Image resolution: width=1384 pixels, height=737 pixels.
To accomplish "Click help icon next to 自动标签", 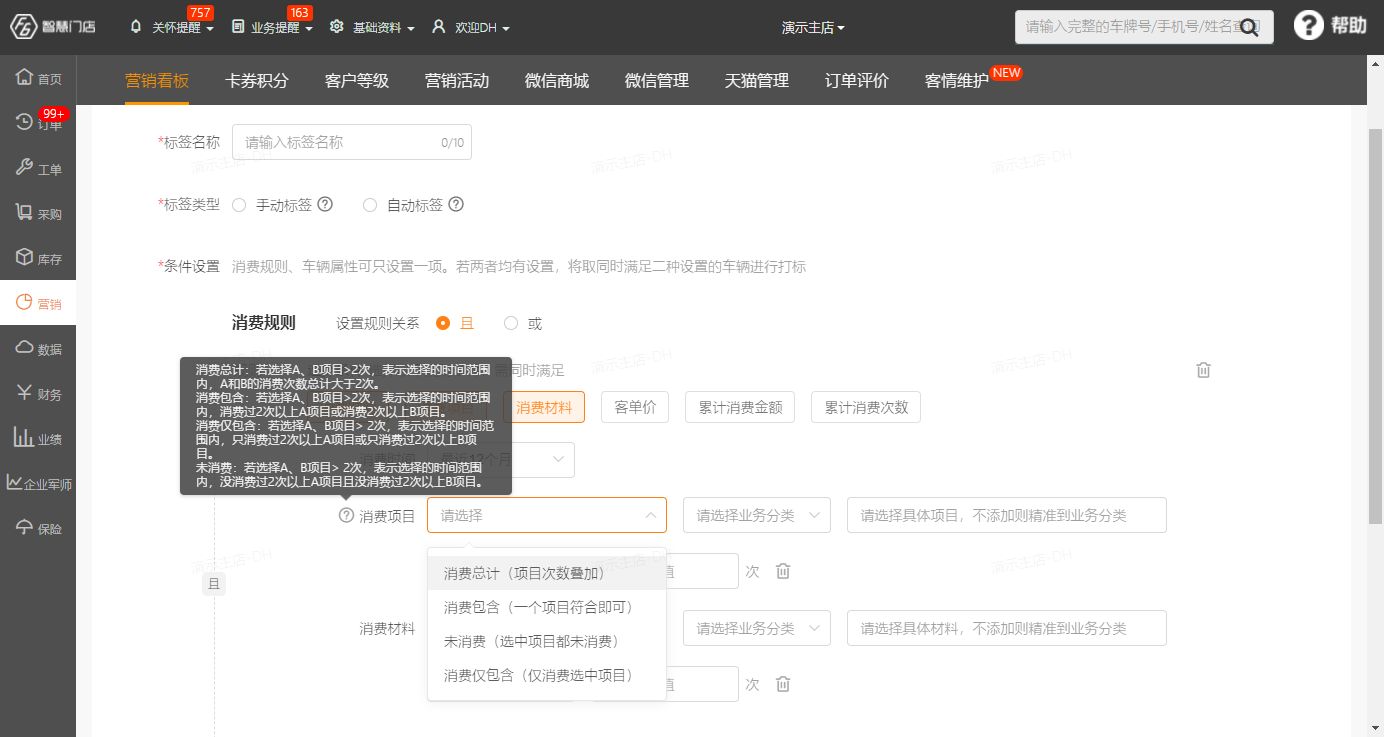I will point(456,204).
